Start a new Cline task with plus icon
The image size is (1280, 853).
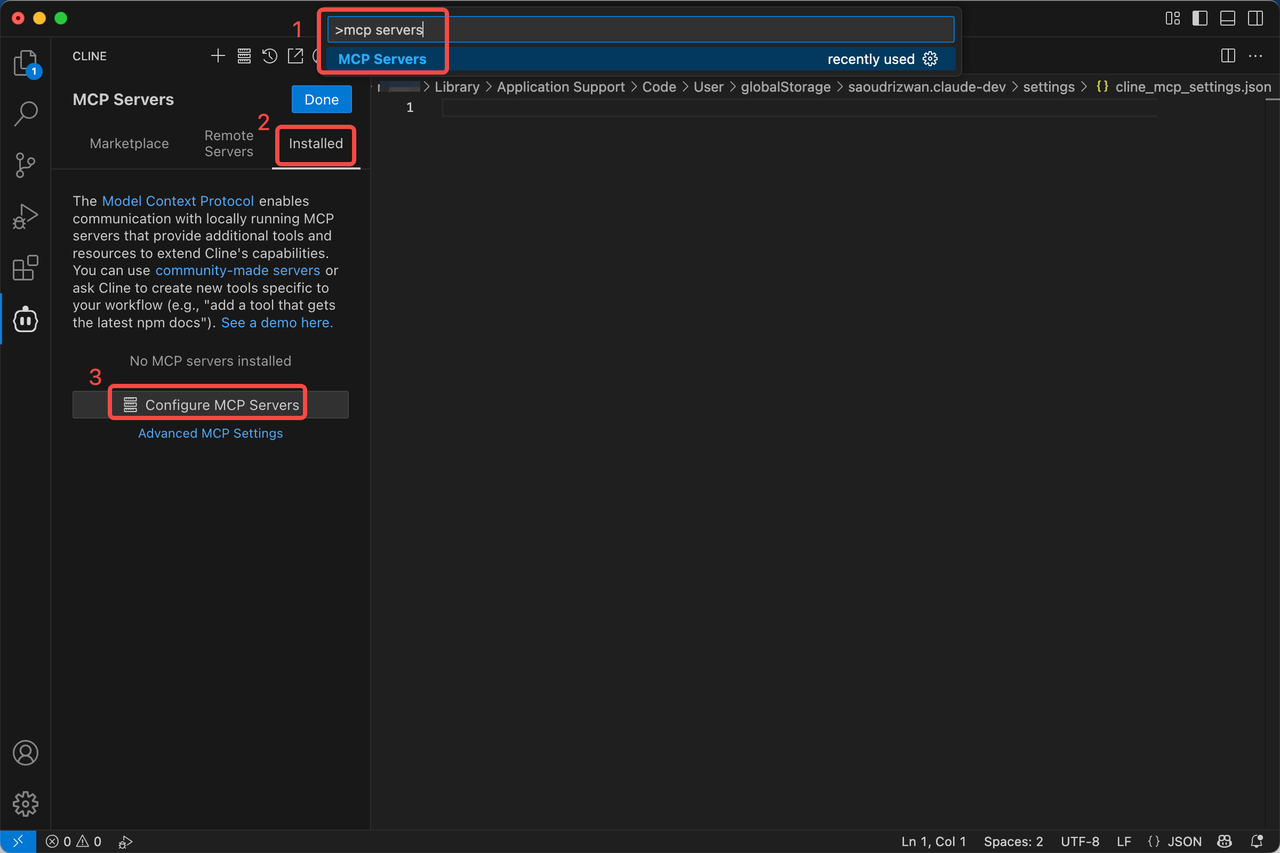point(218,56)
